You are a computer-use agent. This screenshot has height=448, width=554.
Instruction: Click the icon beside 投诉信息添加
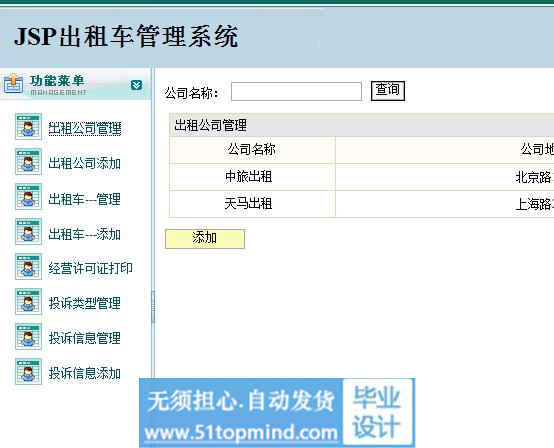tap(28, 372)
